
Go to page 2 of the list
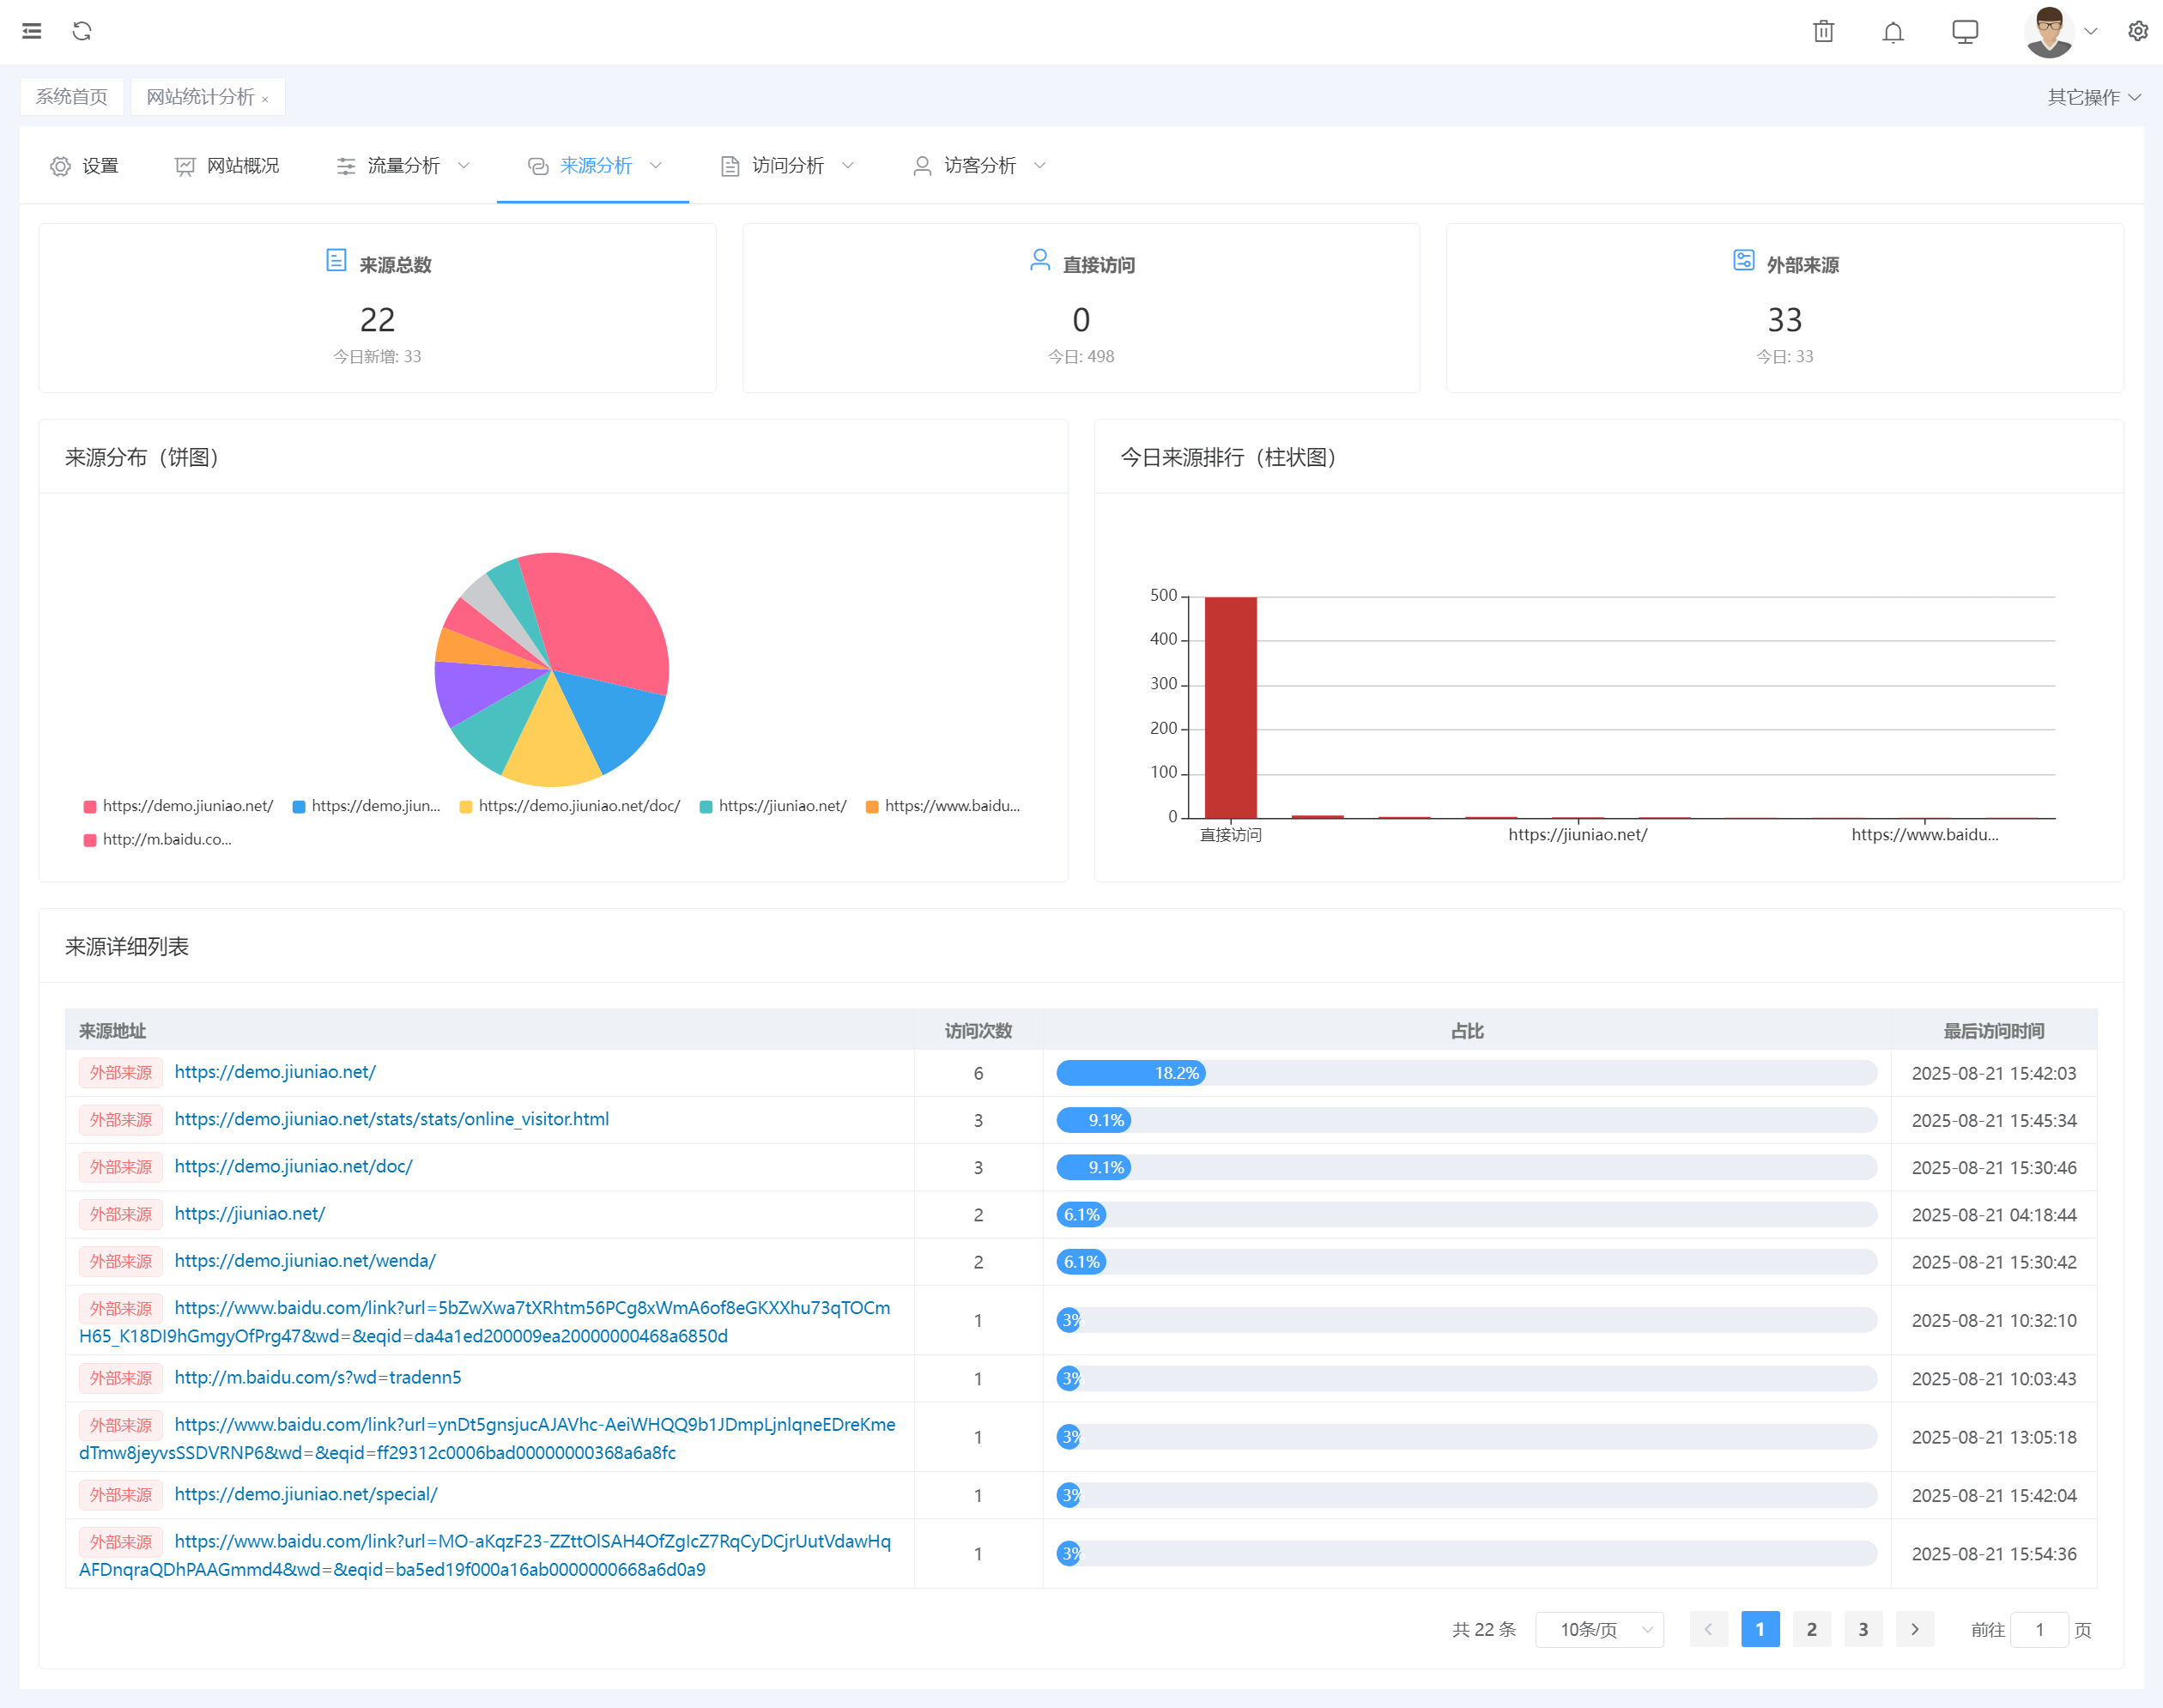1811,1630
